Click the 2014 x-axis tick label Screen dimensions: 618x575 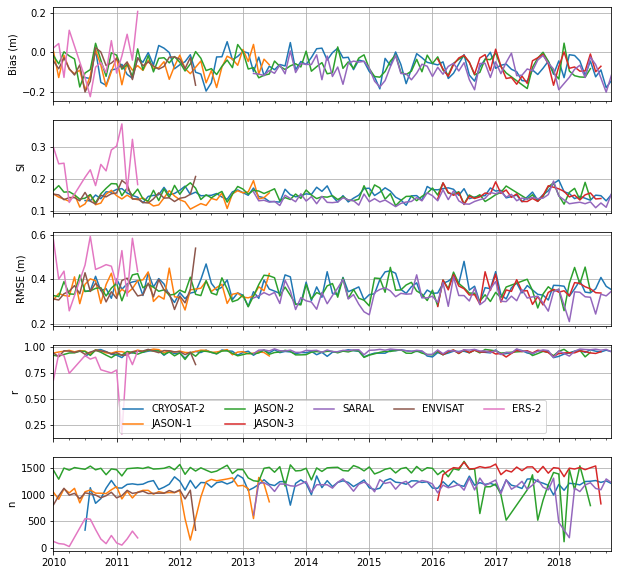tap(306, 562)
